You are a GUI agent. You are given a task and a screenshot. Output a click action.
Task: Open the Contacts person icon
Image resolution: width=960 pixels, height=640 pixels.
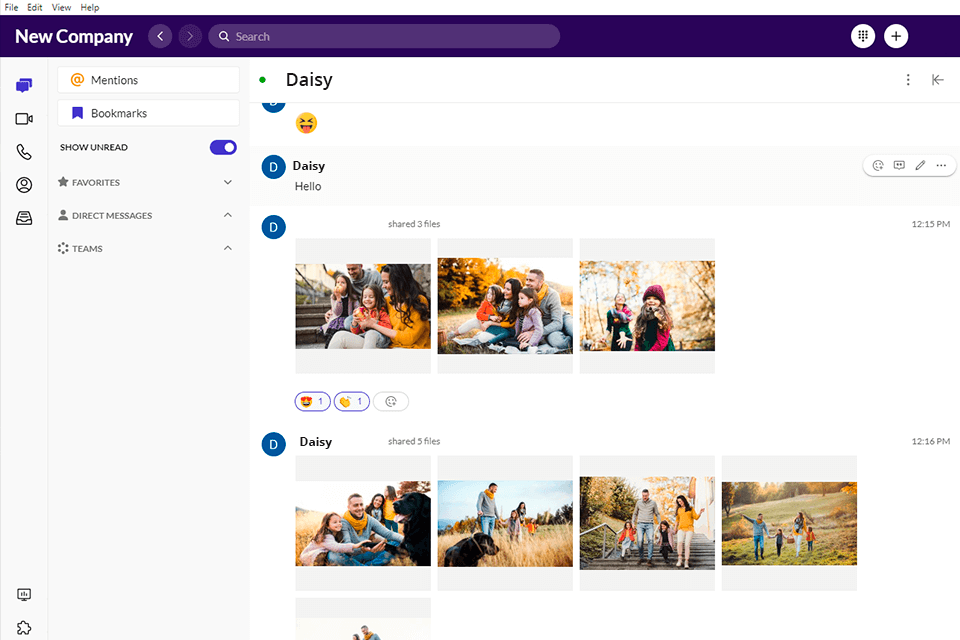24,185
